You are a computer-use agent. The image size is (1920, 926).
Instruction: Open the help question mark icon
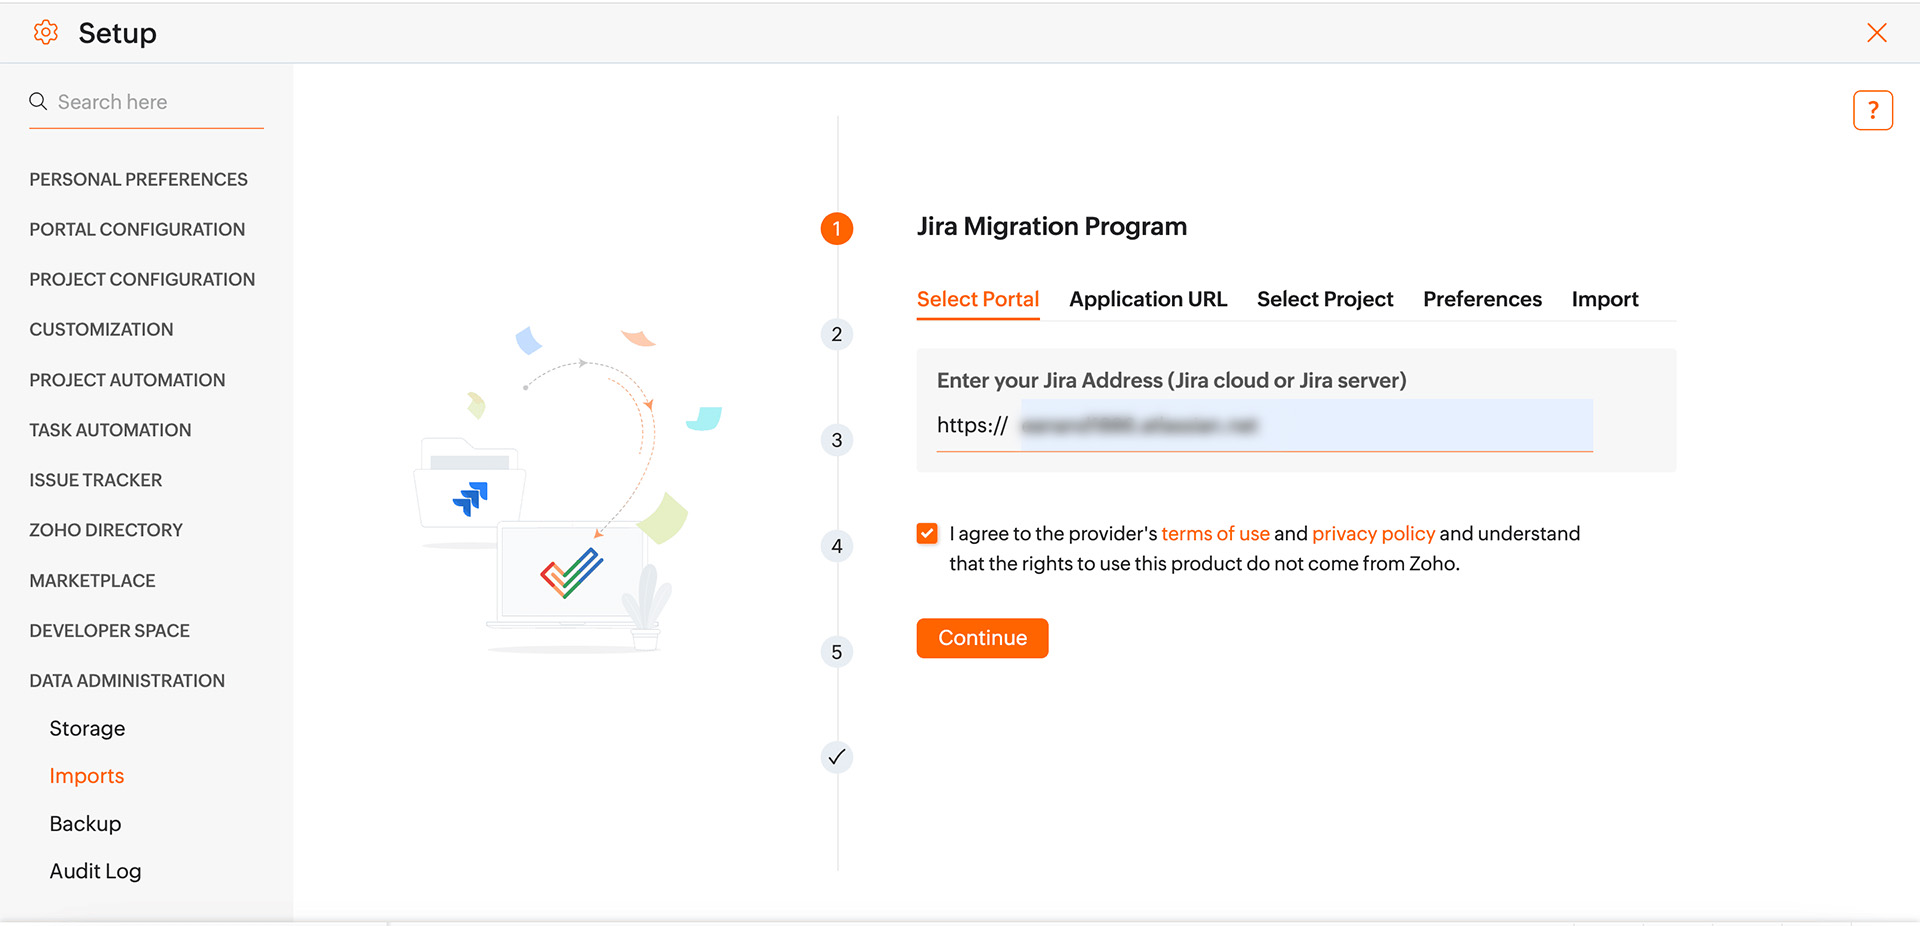[1872, 111]
